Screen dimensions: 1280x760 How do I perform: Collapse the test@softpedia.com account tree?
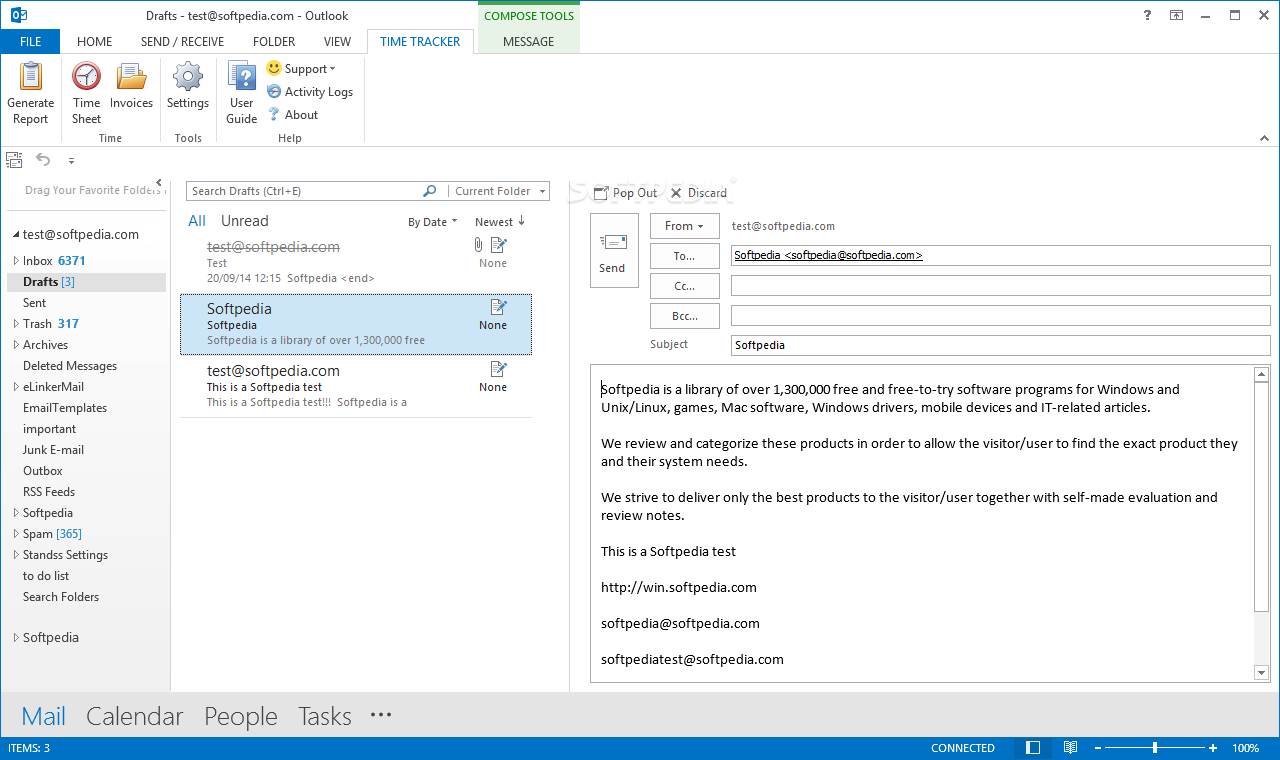[x=16, y=235]
